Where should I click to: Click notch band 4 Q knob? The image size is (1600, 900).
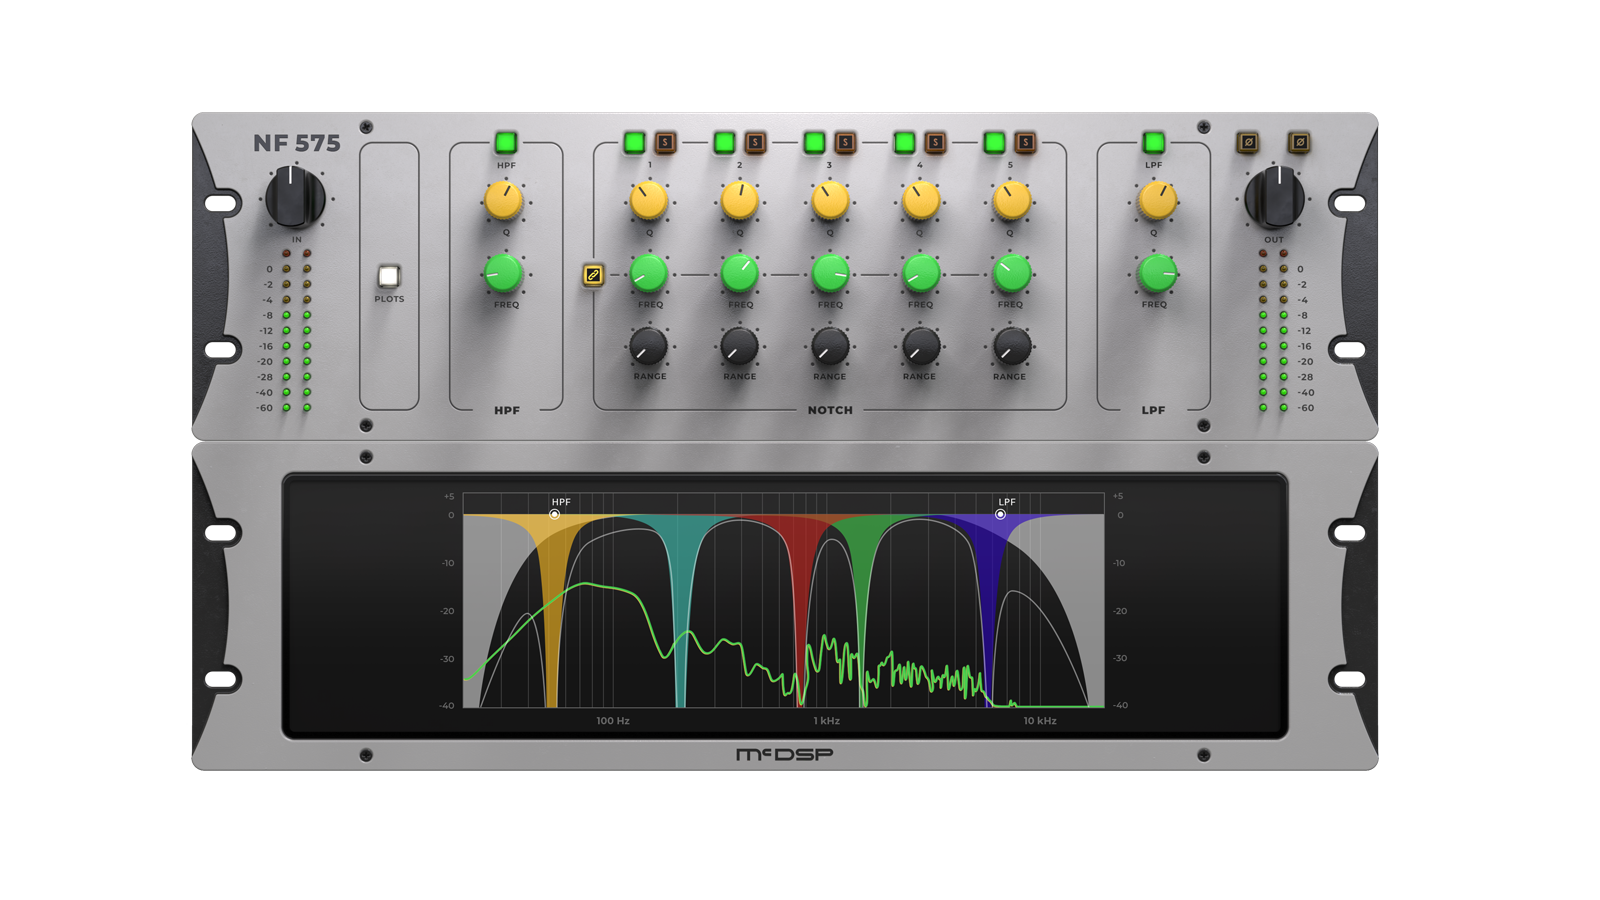tap(920, 200)
